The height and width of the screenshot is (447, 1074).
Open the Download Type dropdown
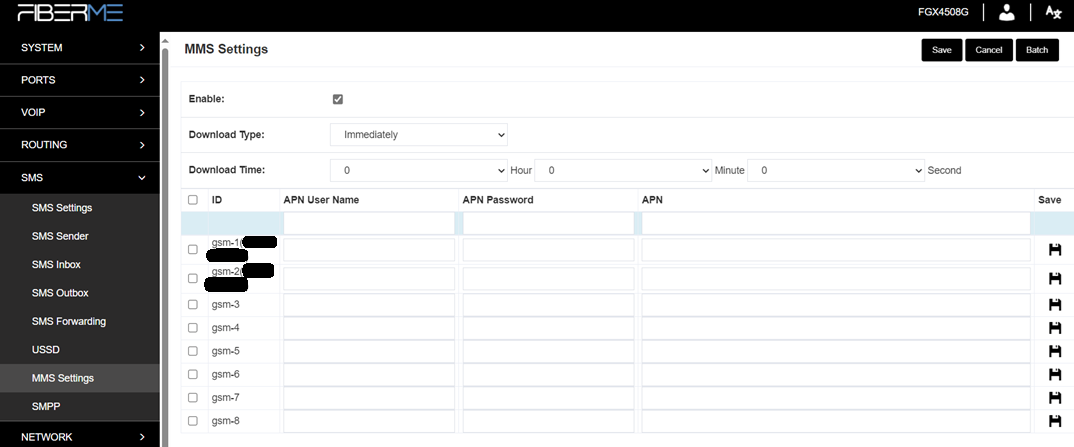pos(419,135)
